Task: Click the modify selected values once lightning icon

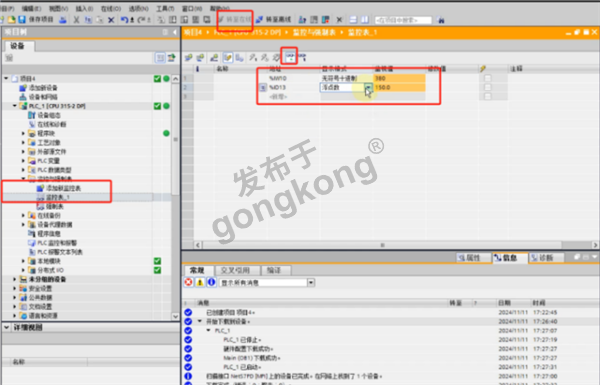Action: point(253,58)
